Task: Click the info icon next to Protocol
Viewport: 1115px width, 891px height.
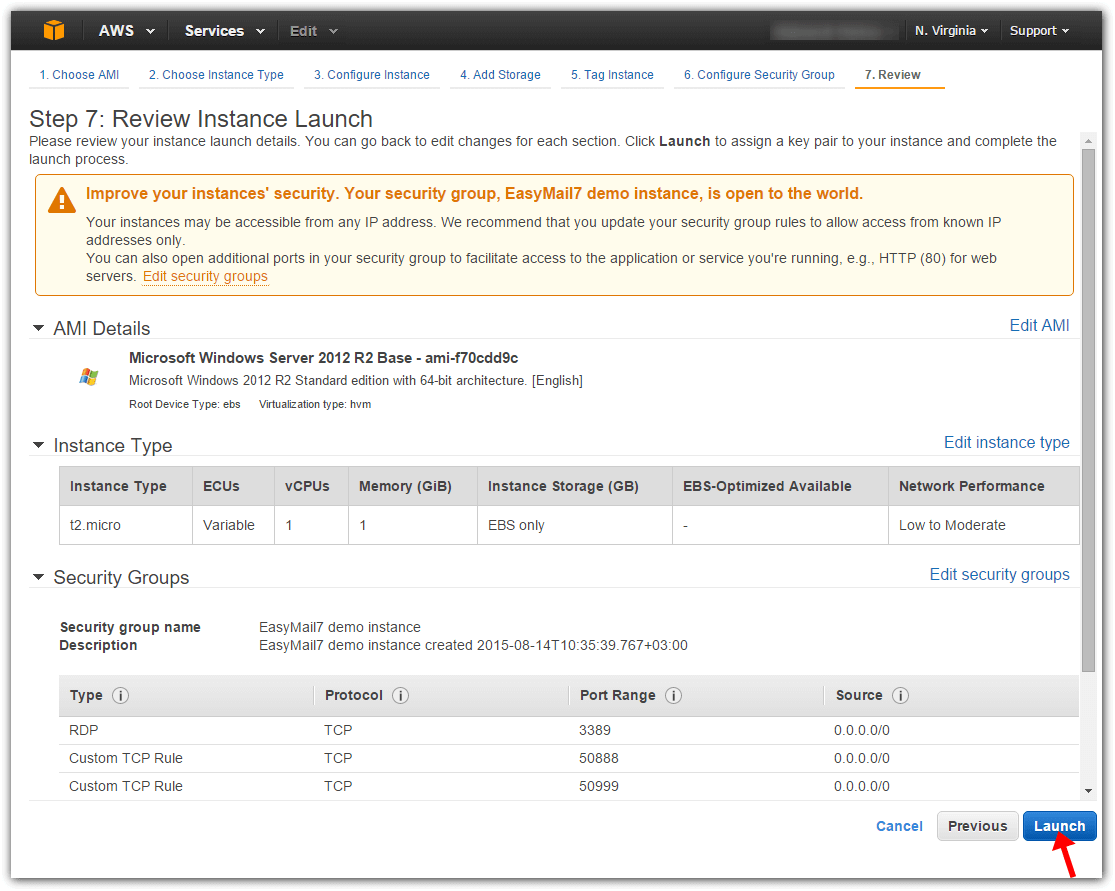Action: (x=400, y=695)
